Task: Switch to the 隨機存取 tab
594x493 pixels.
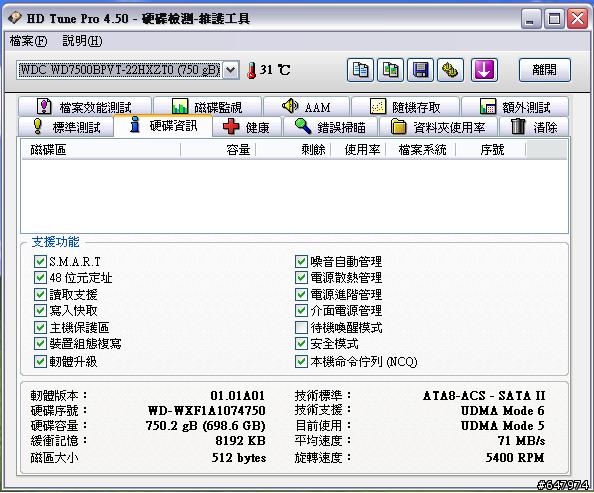Action: [x=405, y=106]
